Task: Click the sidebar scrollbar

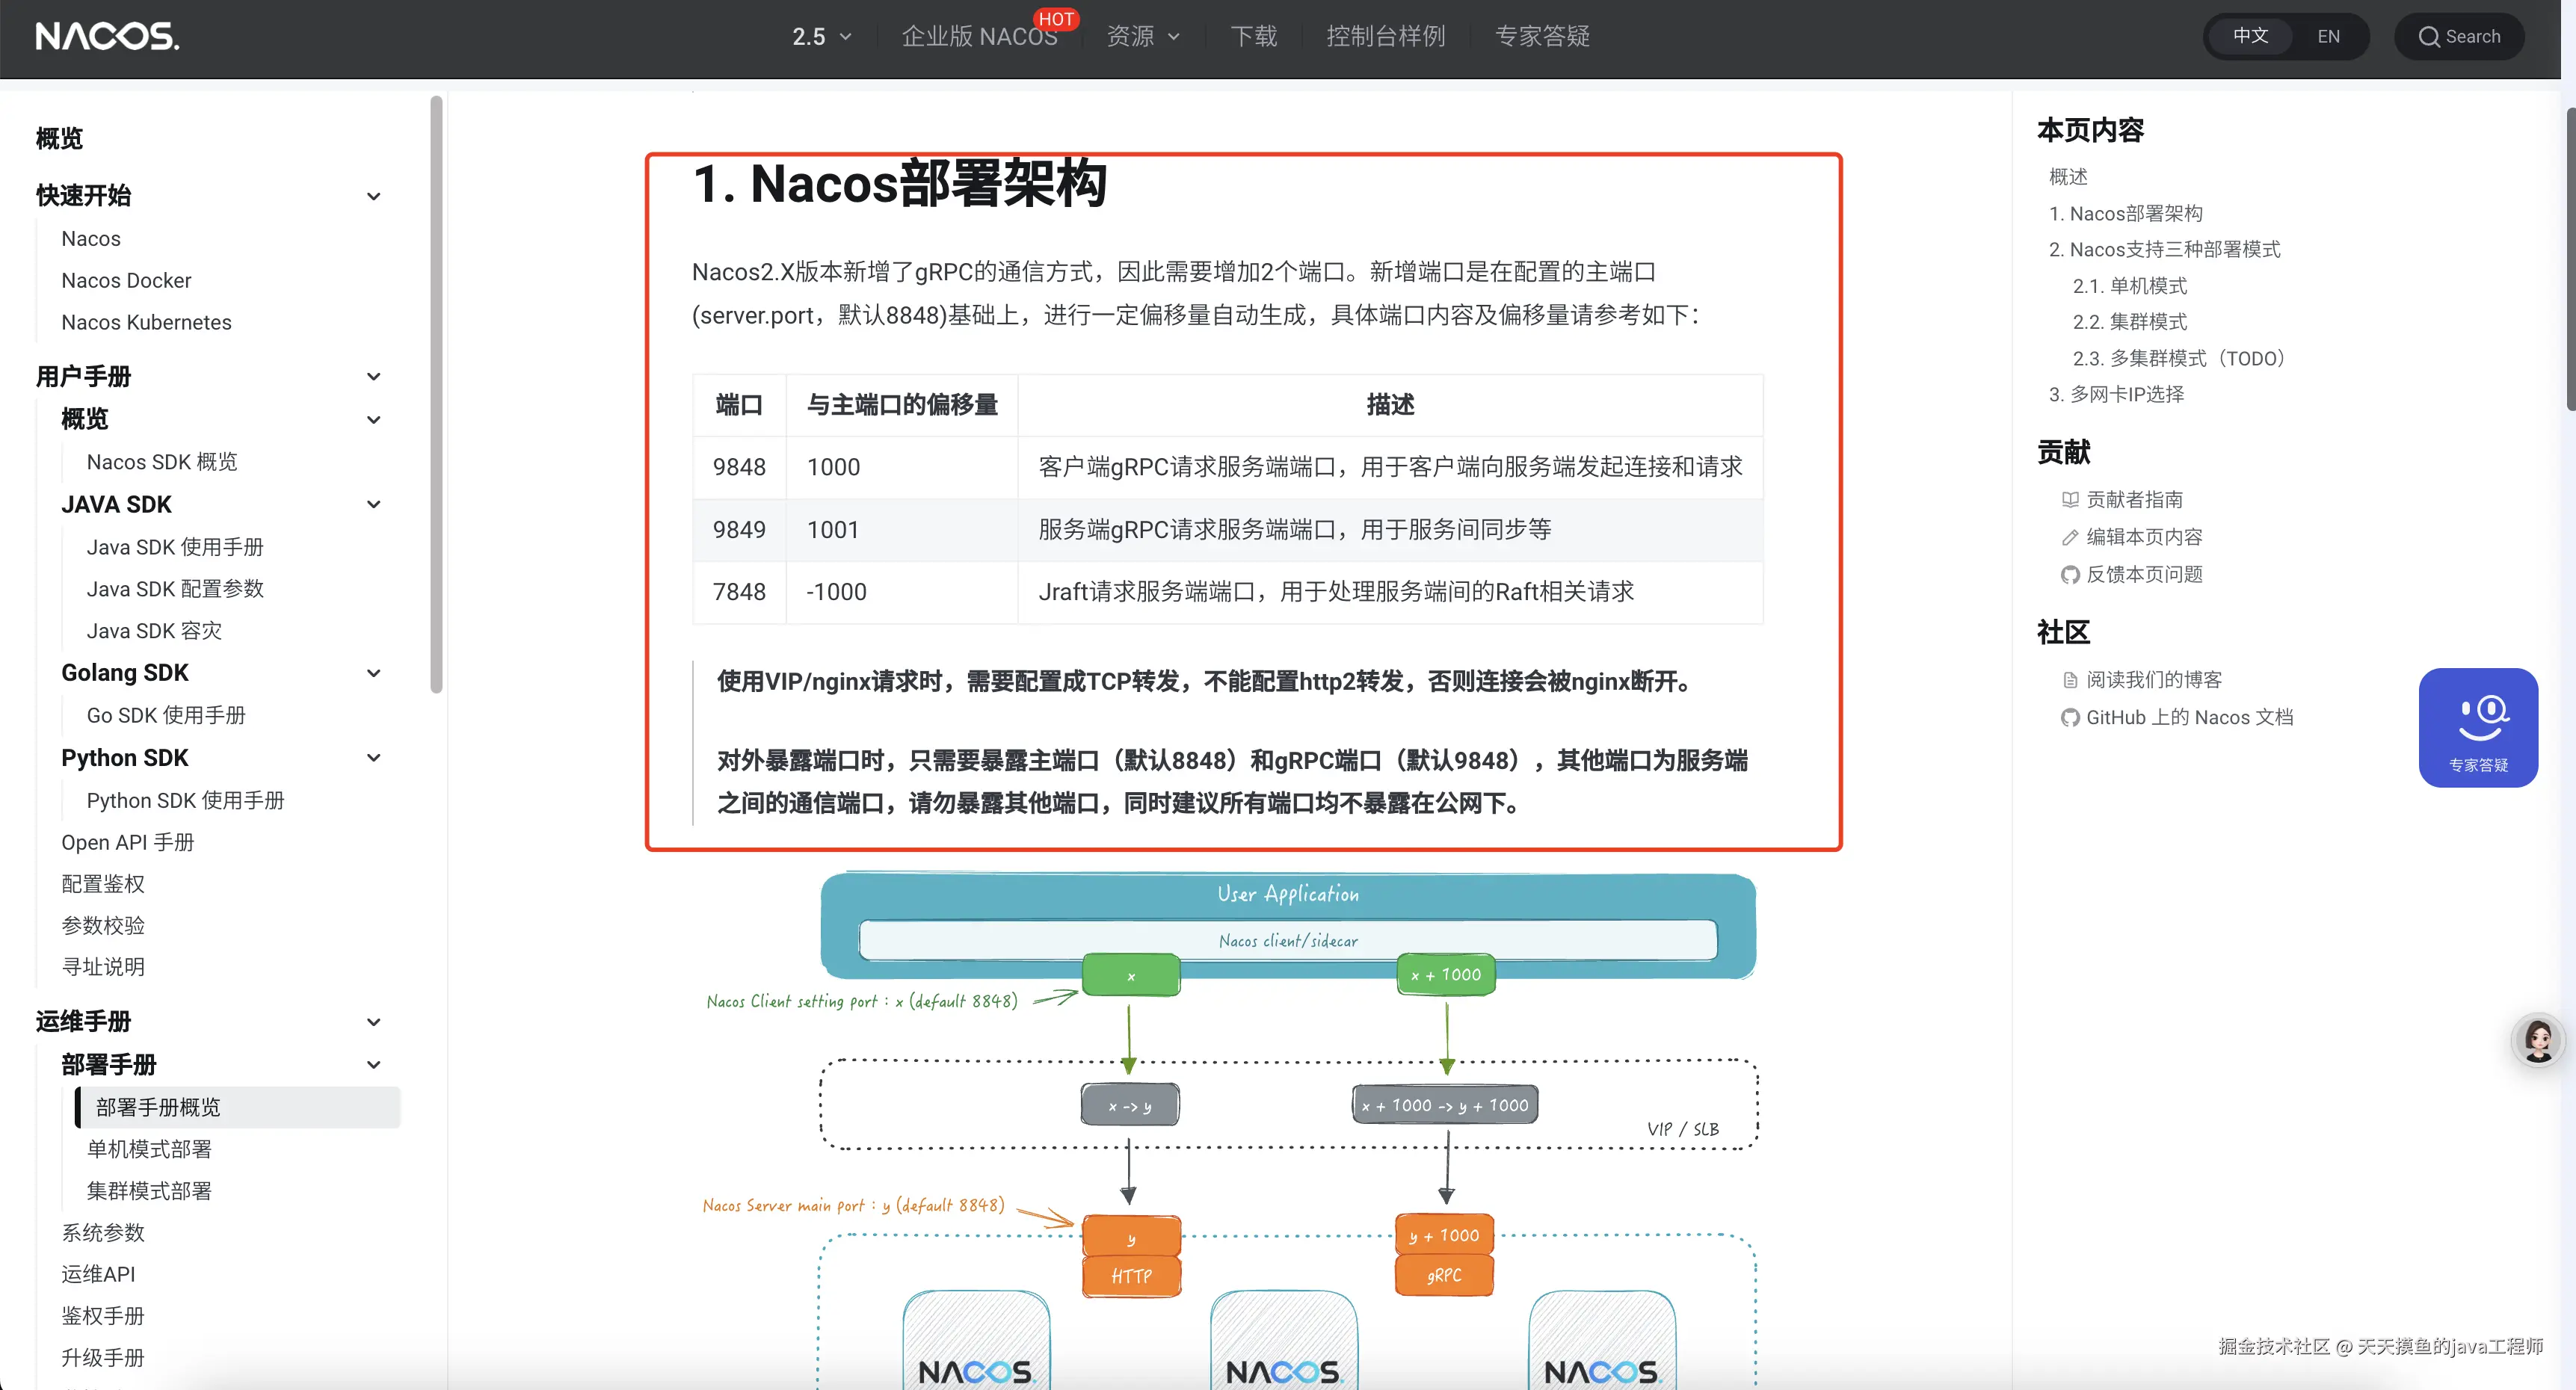Action: [436, 390]
